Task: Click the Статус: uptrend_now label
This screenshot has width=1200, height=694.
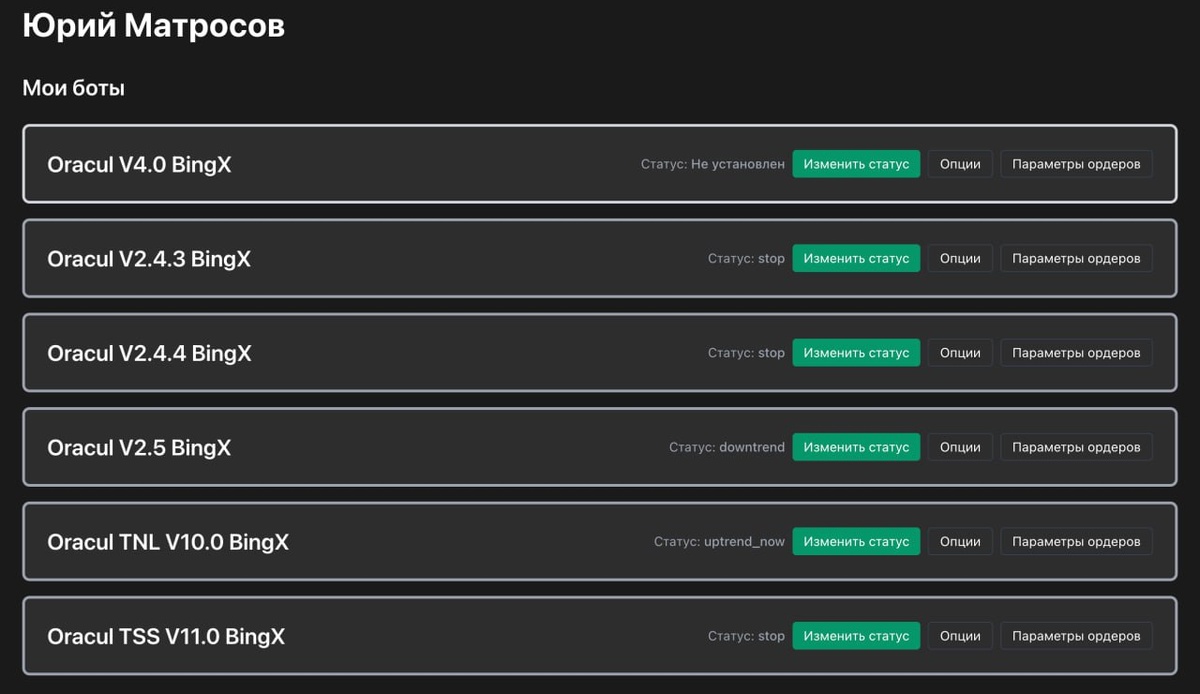Action: 720,541
